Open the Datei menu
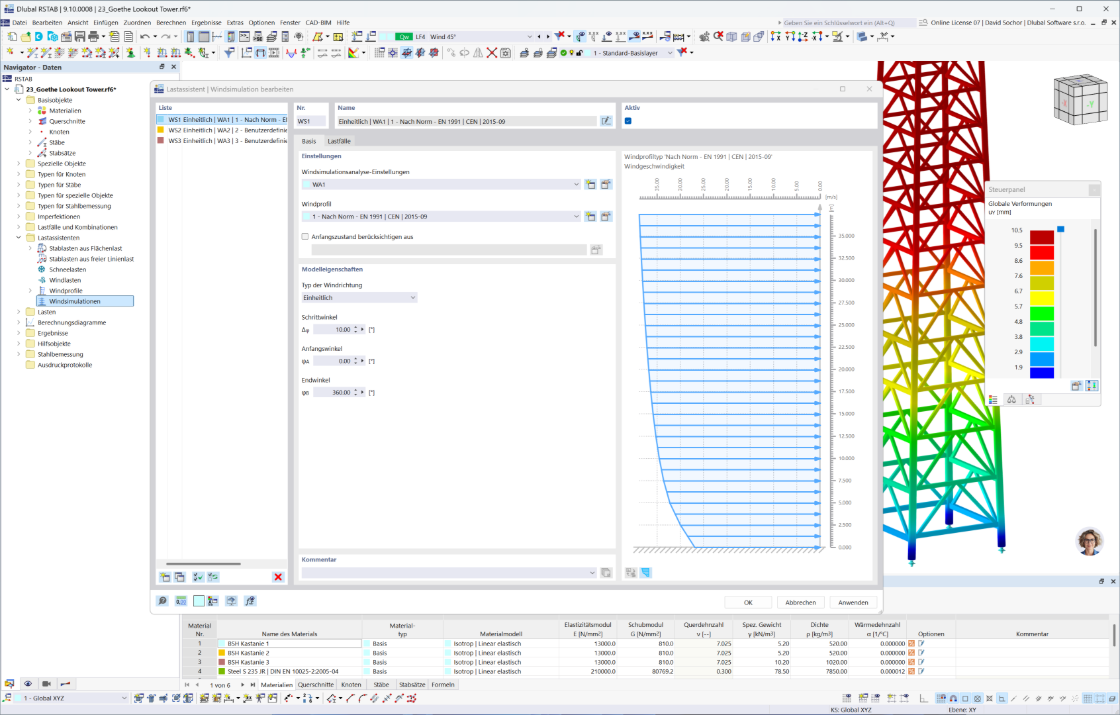Screen dimensions: 1120x715 point(19,22)
